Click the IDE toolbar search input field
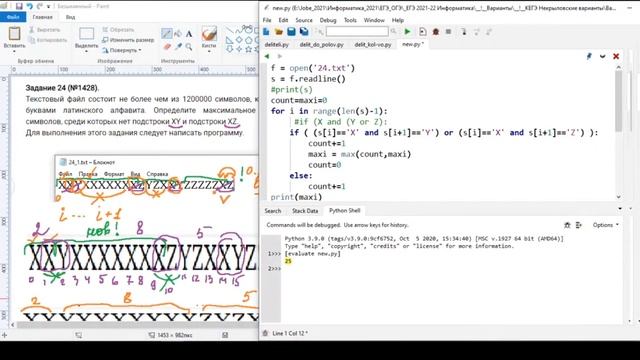 coord(357,31)
